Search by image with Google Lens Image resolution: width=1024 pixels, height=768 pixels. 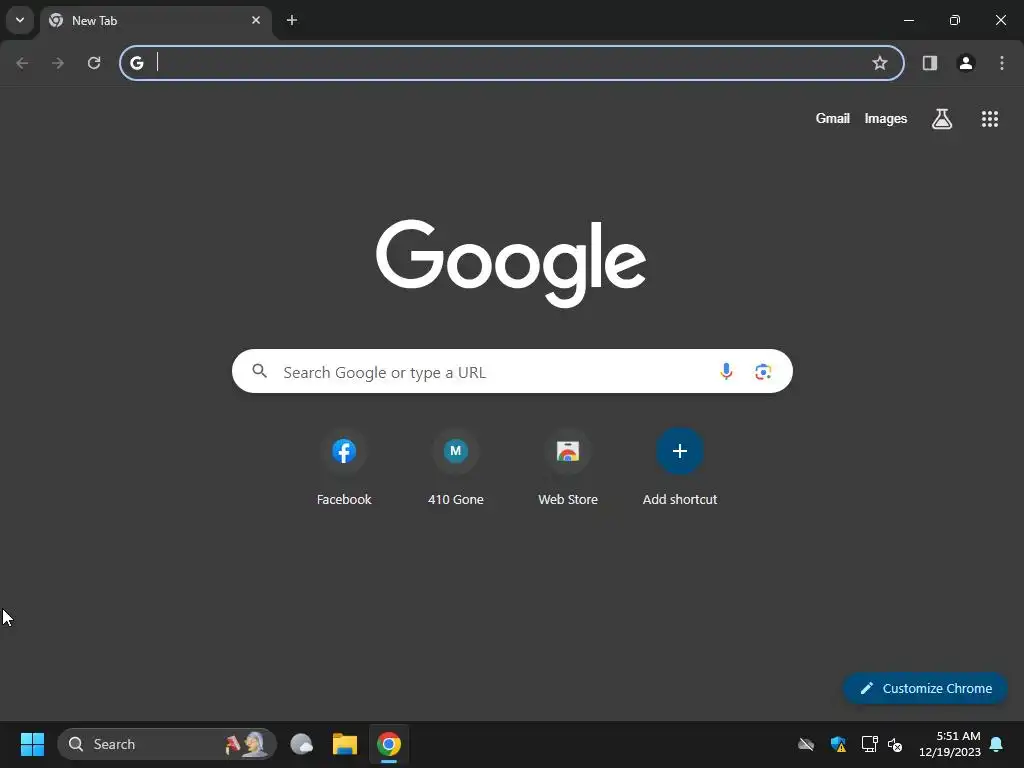[763, 372]
